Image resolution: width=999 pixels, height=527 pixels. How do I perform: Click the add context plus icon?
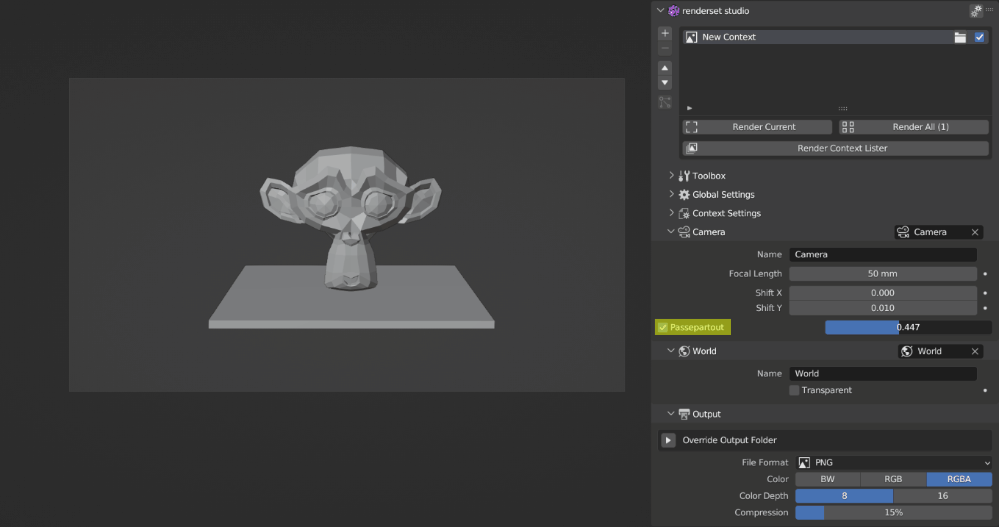(665, 33)
